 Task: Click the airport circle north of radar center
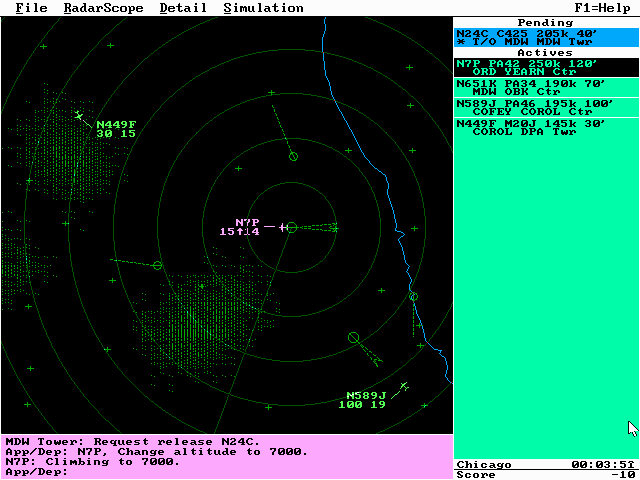click(x=293, y=156)
